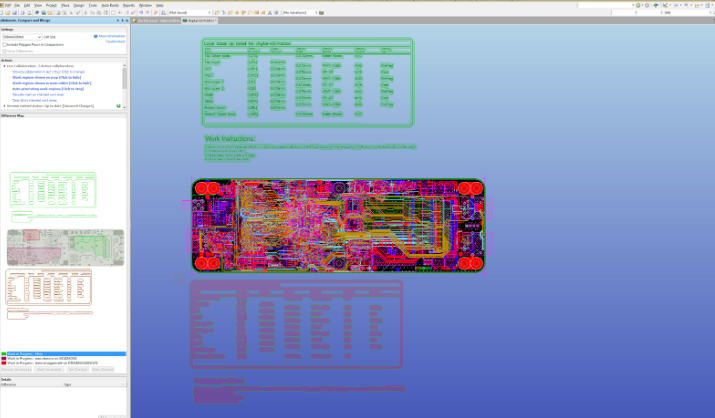Open the (No Variations) toolbar dropdown
Viewport: 715px width, 418px height.
pos(300,13)
